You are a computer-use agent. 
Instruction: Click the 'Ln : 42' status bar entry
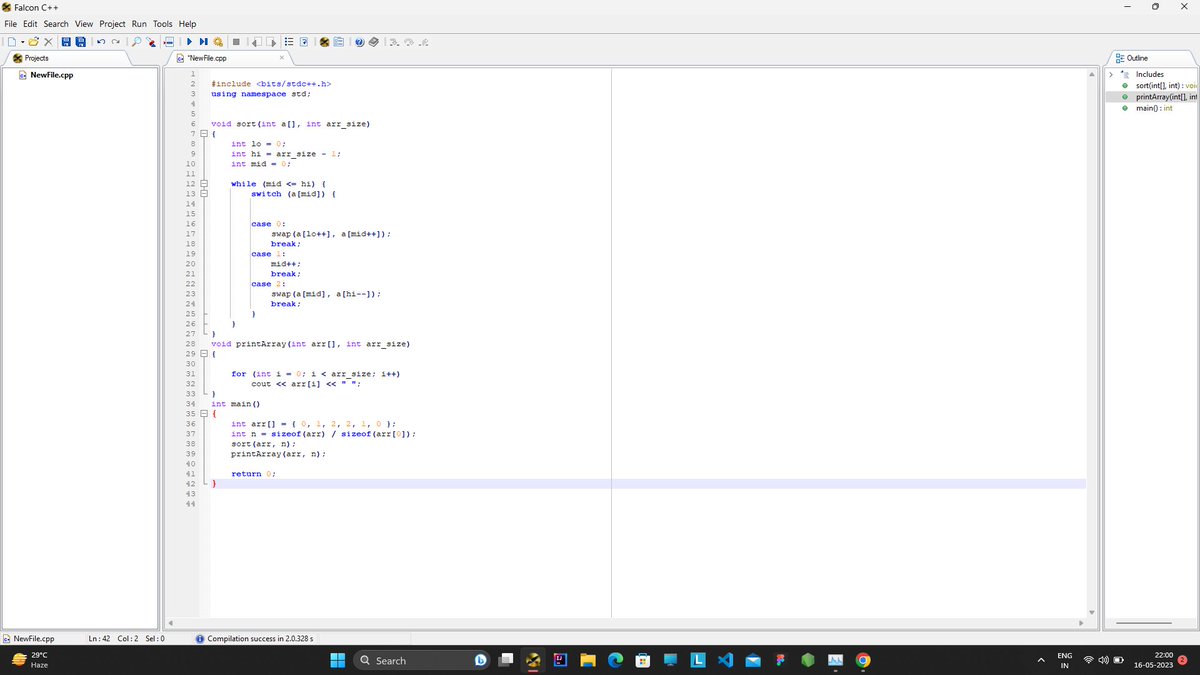99,638
